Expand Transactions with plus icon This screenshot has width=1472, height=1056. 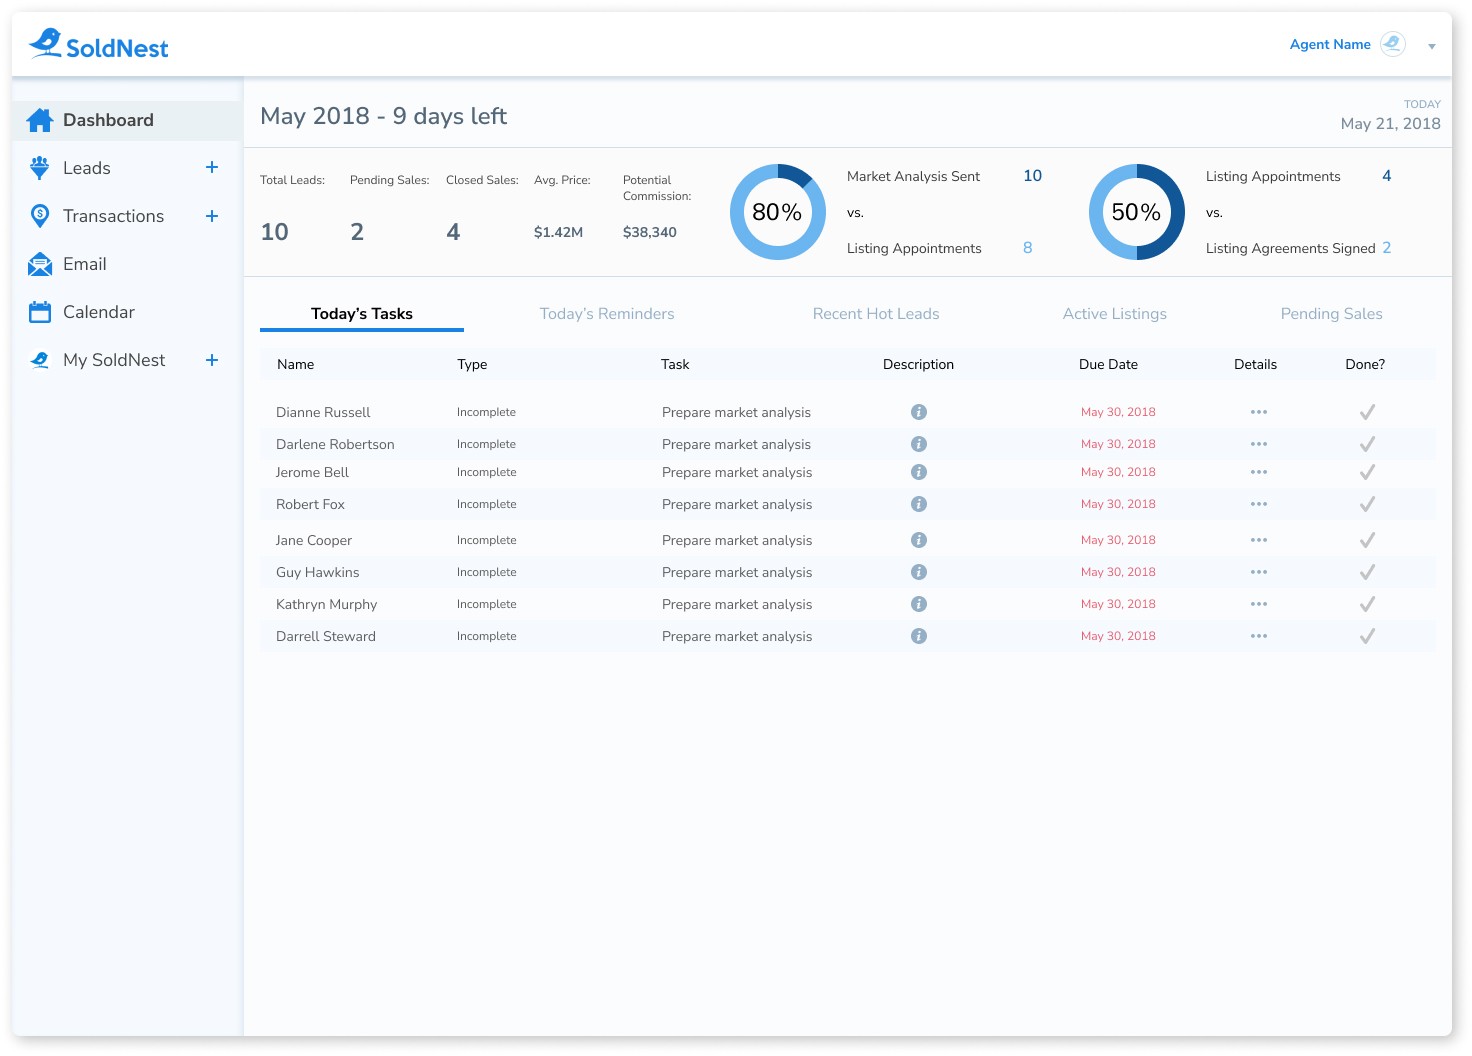(212, 215)
